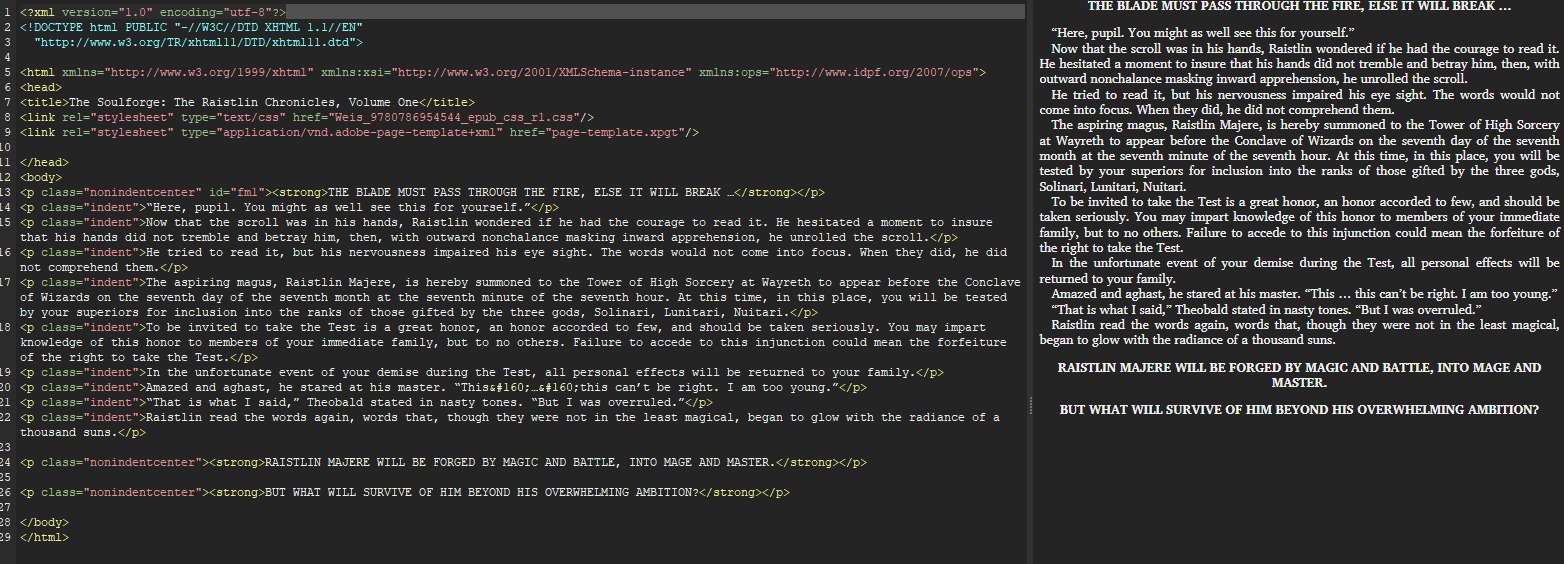Click the opening head tag in code
Viewport: 1564px width, 564px height.
coord(41,87)
